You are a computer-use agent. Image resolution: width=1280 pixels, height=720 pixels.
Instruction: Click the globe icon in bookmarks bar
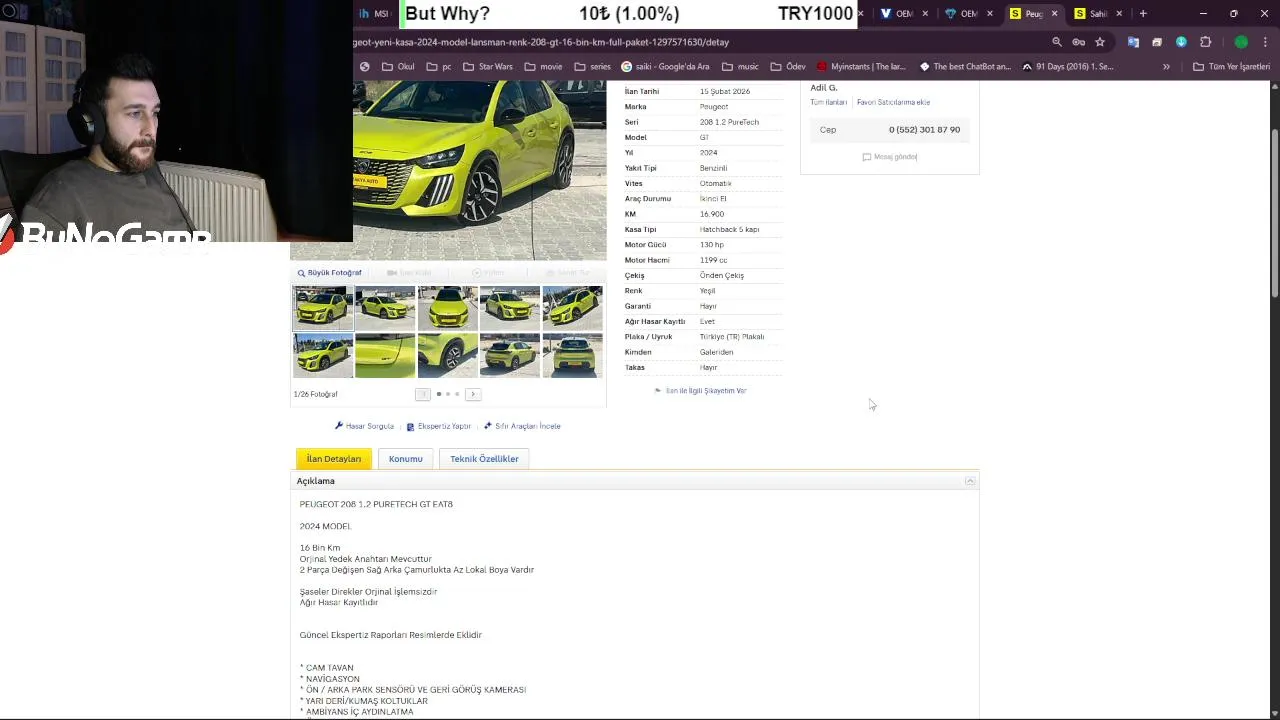(x=364, y=66)
